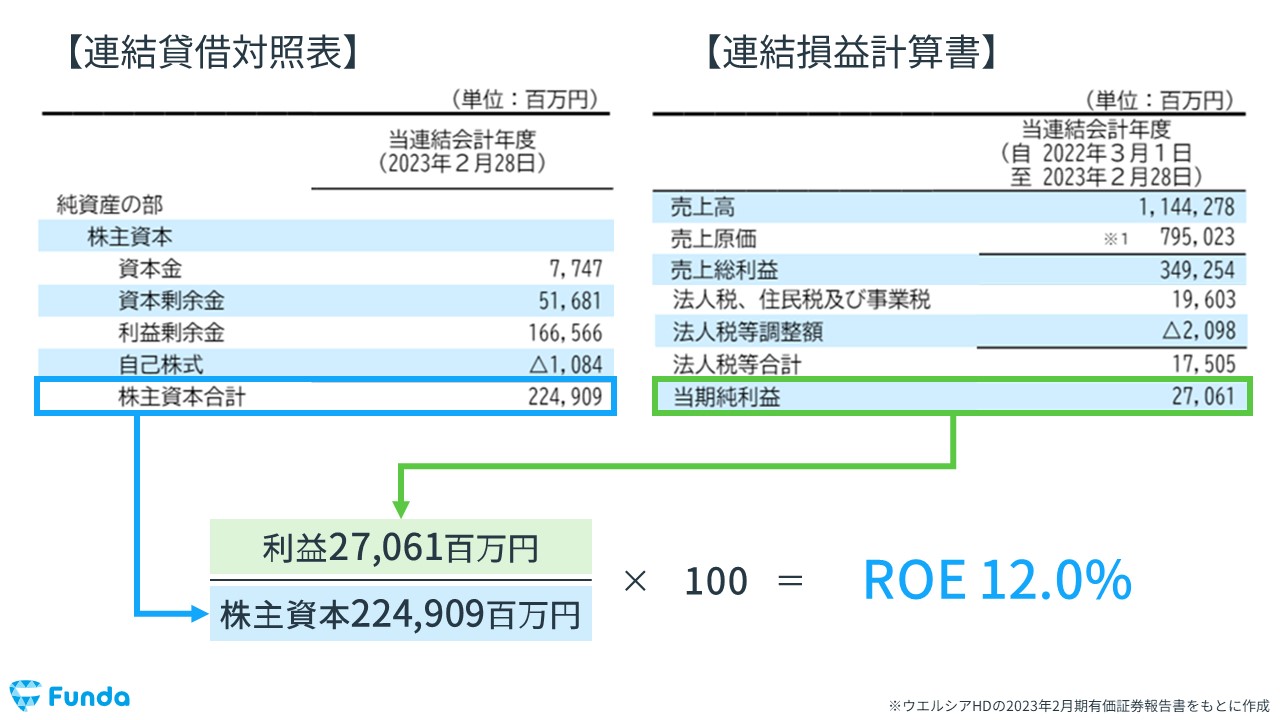
Task: Select the 法人税等調整額 row showing △2,098
Action: tap(950, 333)
